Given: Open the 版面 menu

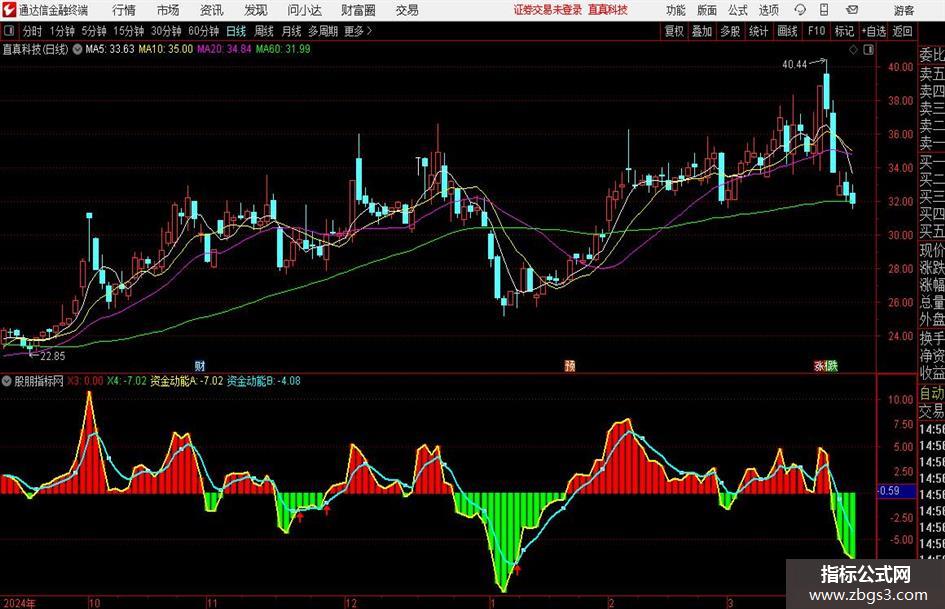Looking at the screenshot, I should pos(706,10).
